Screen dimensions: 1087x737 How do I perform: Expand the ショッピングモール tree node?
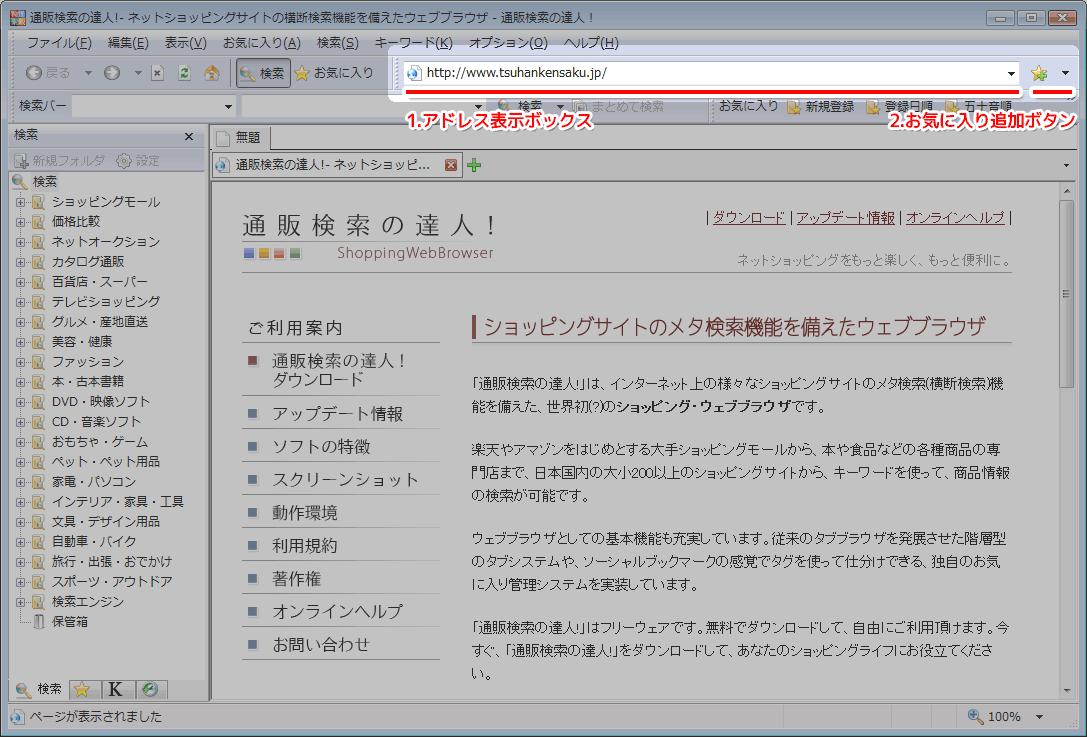click(20, 202)
